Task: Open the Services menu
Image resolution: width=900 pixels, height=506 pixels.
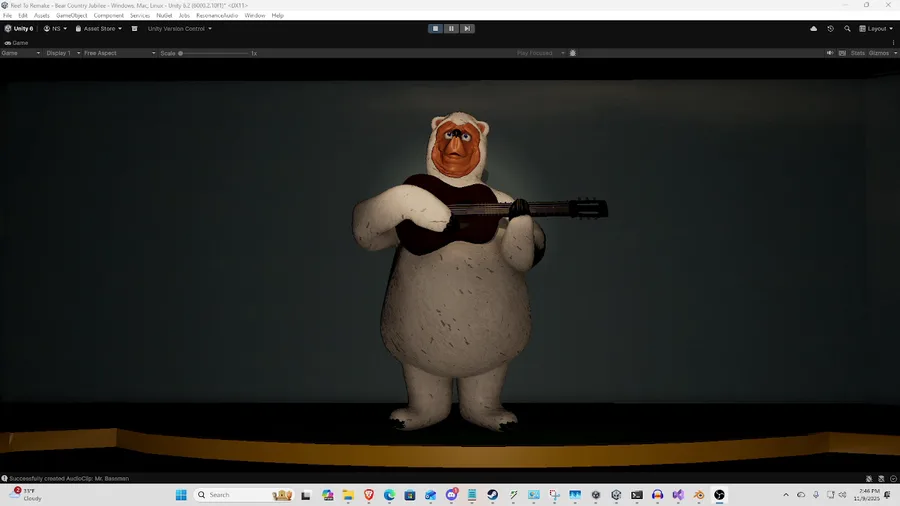Action: pos(139,15)
